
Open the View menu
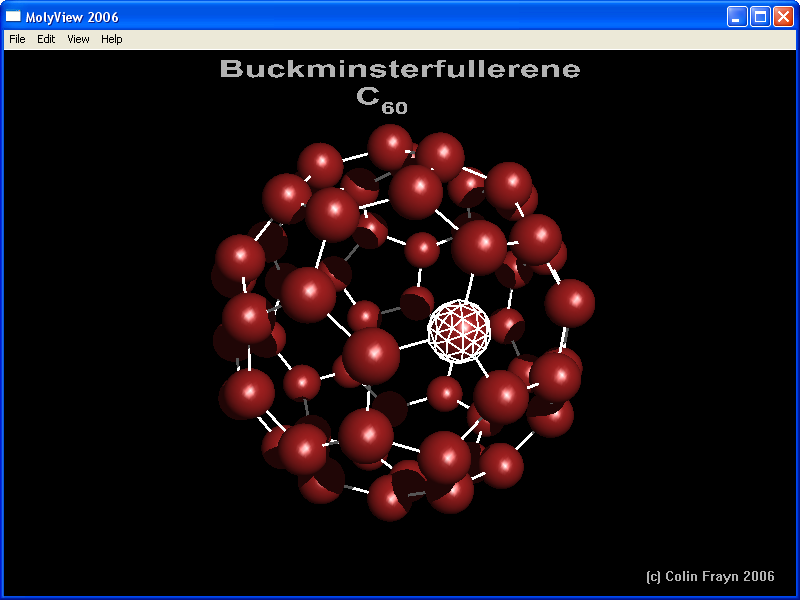[x=78, y=39]
